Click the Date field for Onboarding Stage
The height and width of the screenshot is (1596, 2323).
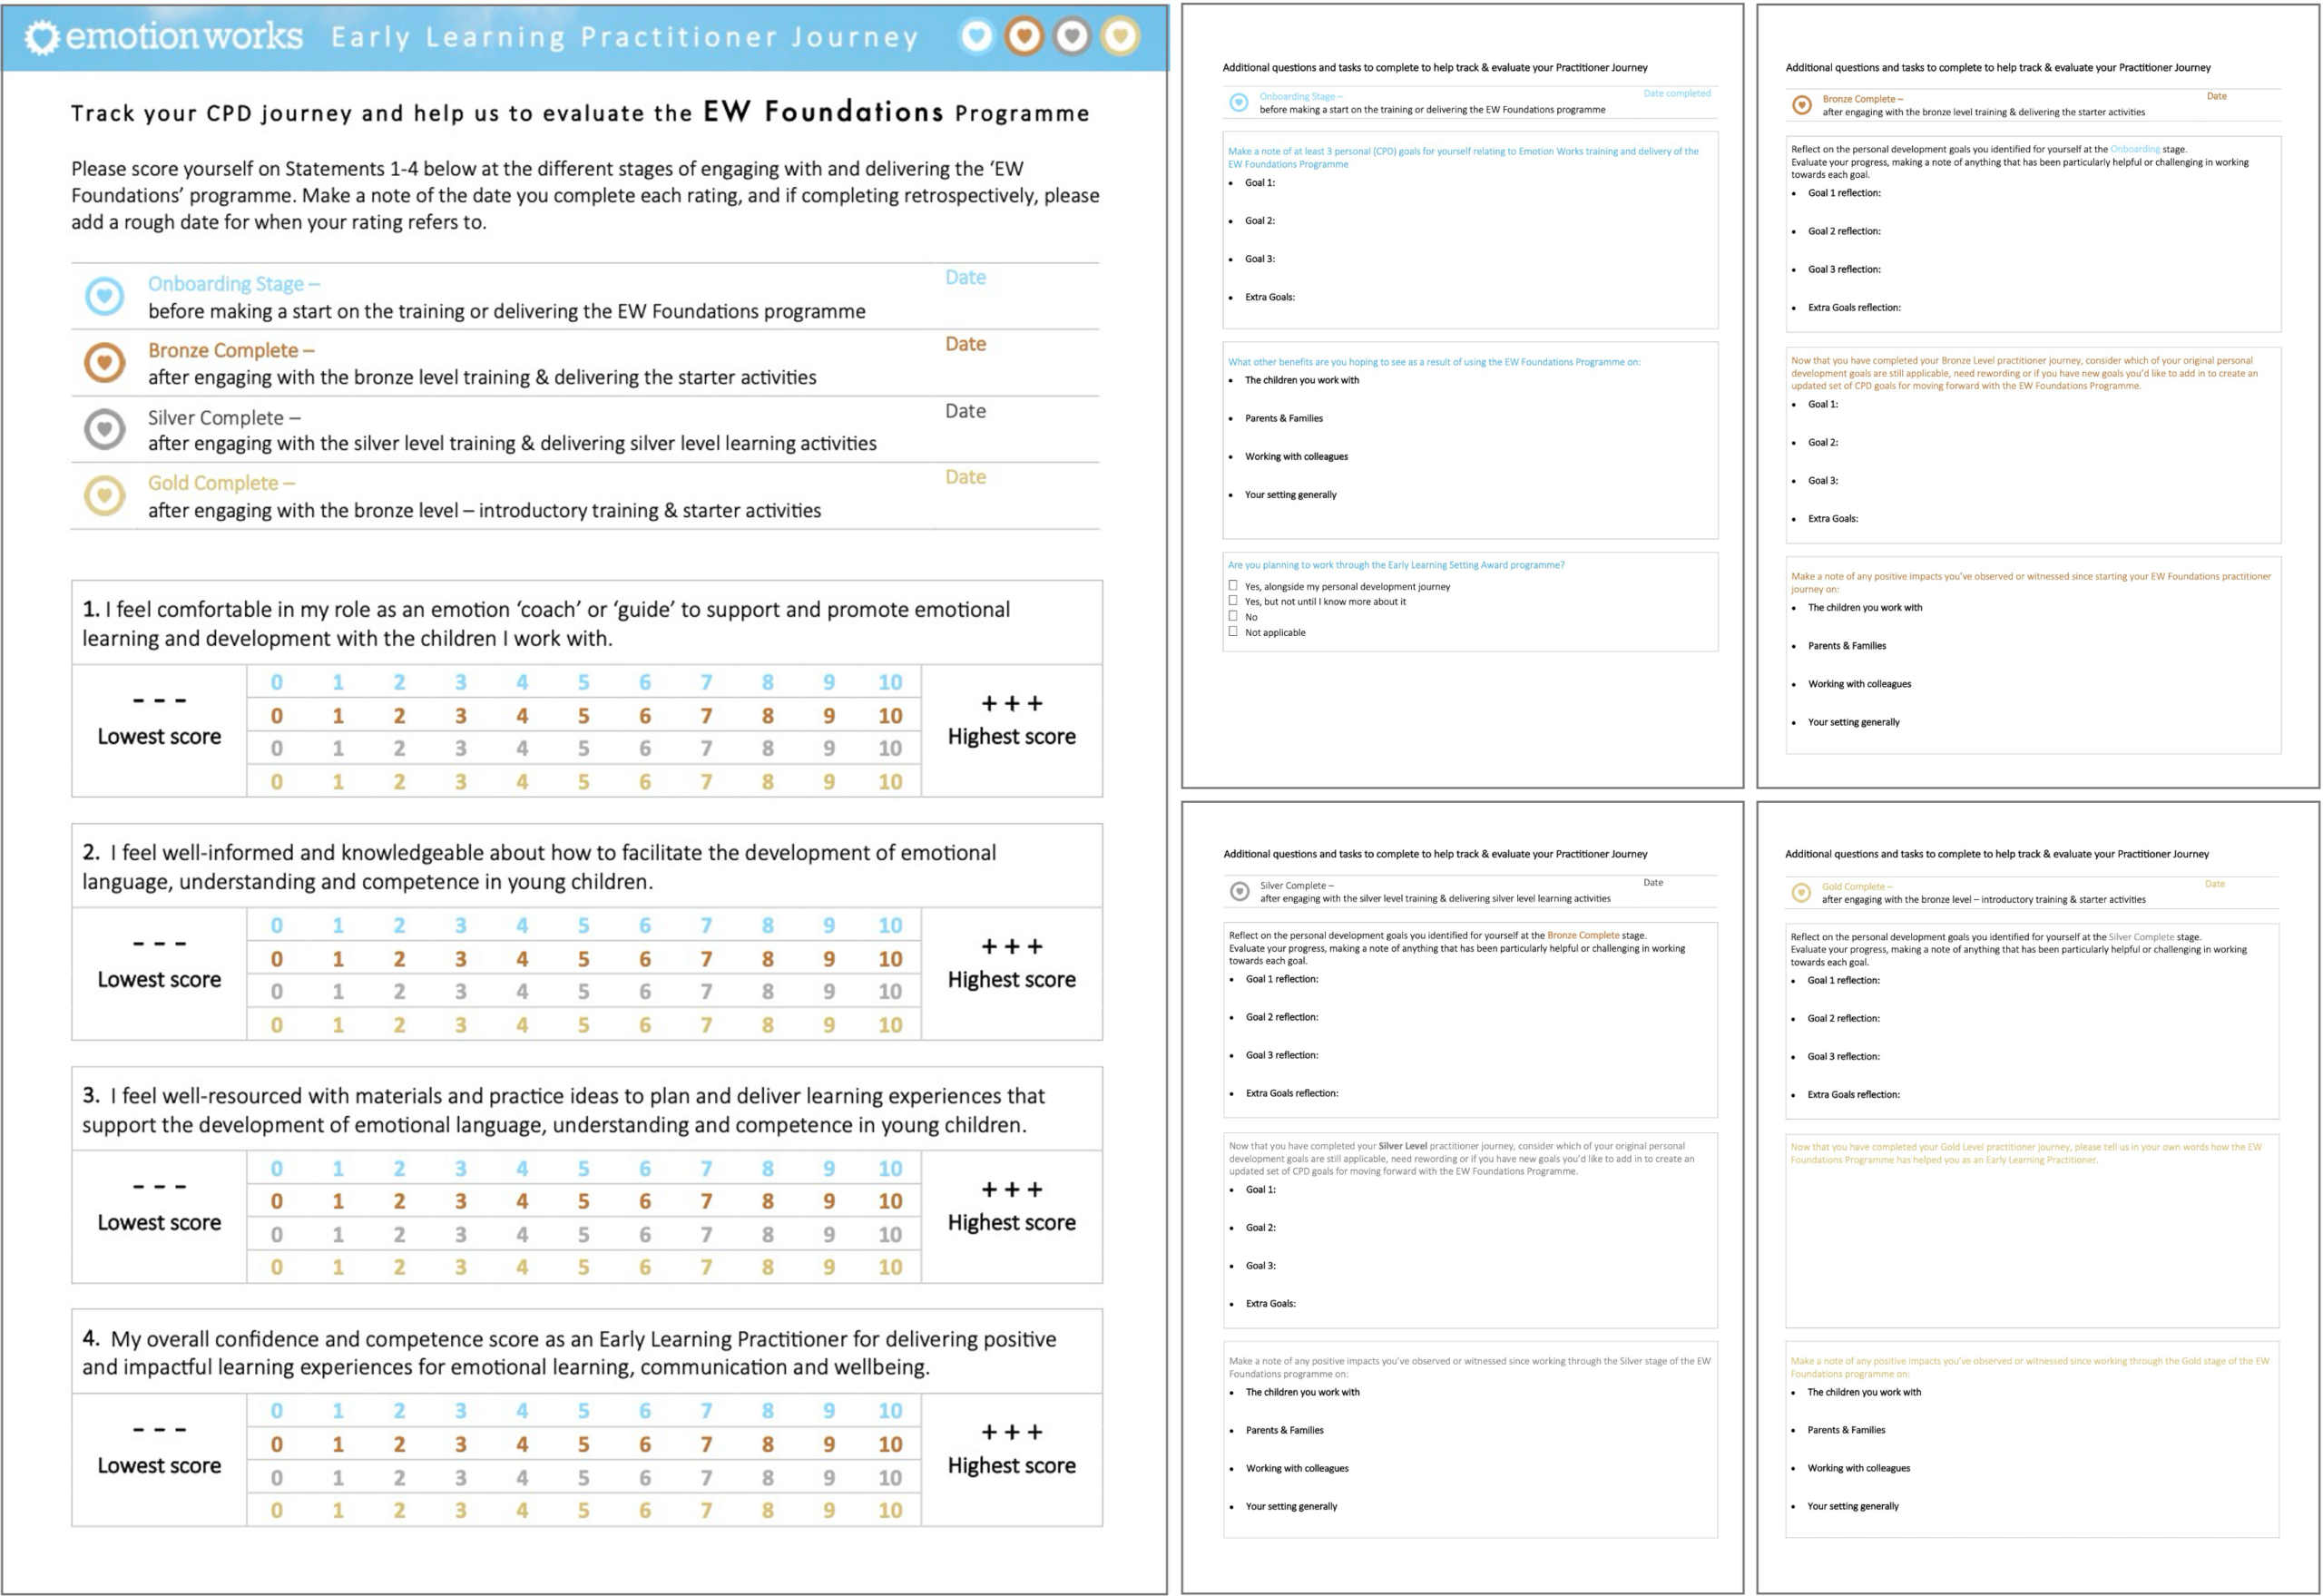click(965, 278)
